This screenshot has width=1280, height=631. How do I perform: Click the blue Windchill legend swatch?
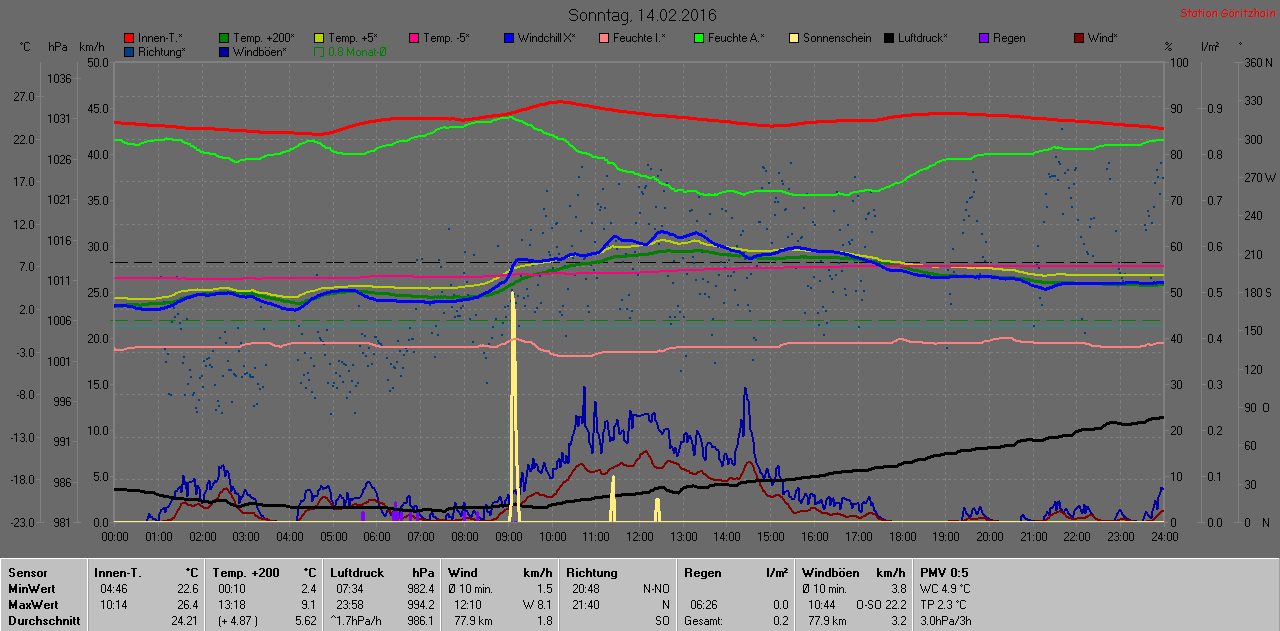[510, 38]
